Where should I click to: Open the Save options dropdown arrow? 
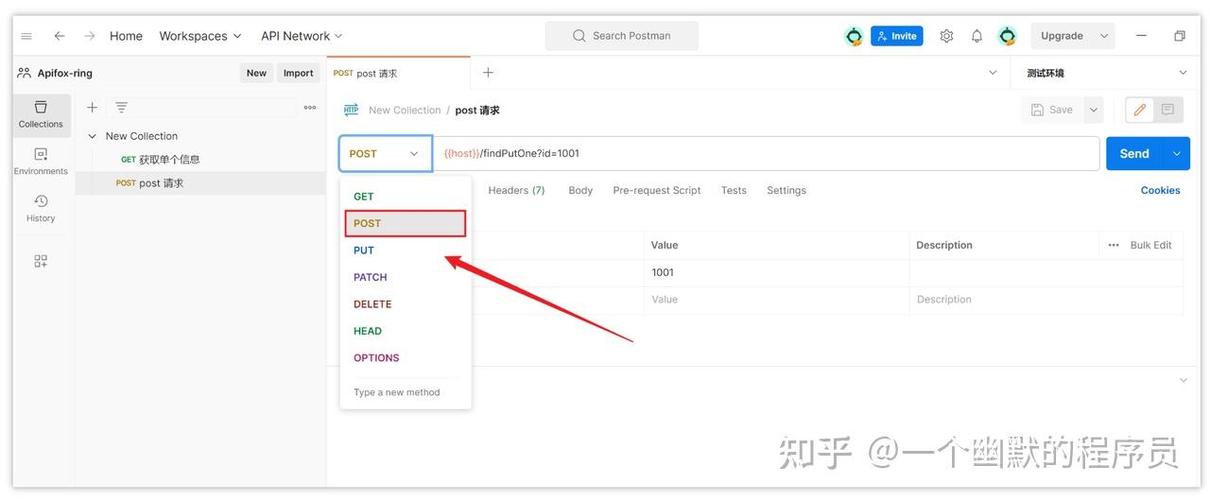pos(1093,110)
